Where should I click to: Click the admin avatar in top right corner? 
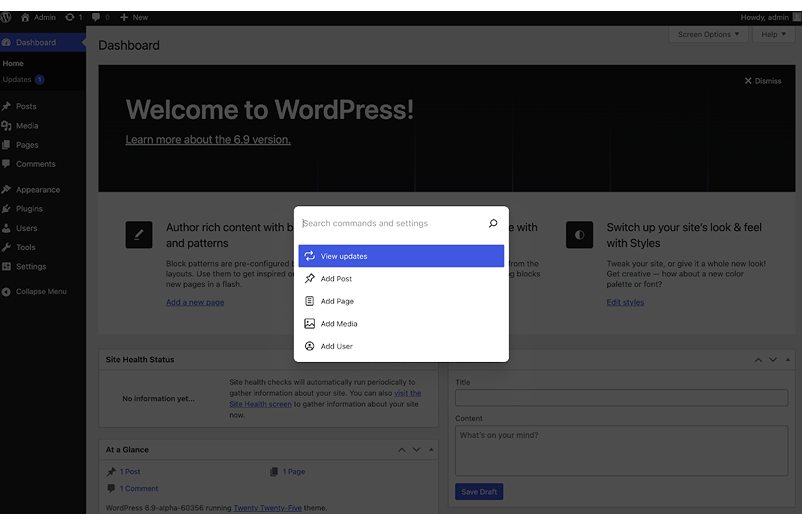796,17
